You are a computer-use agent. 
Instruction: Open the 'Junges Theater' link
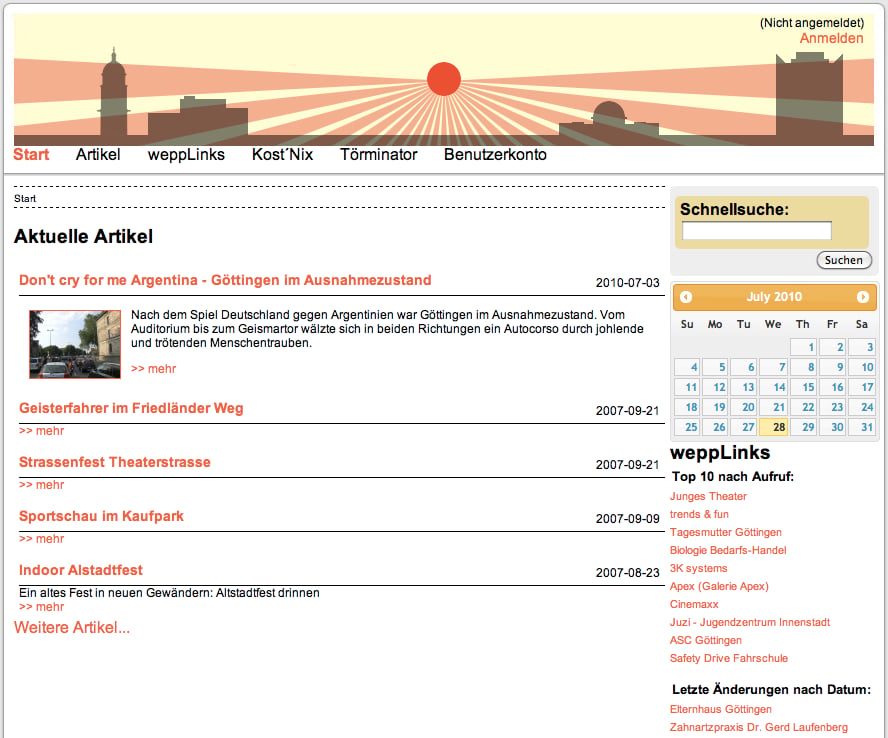[x=708, y=496]
